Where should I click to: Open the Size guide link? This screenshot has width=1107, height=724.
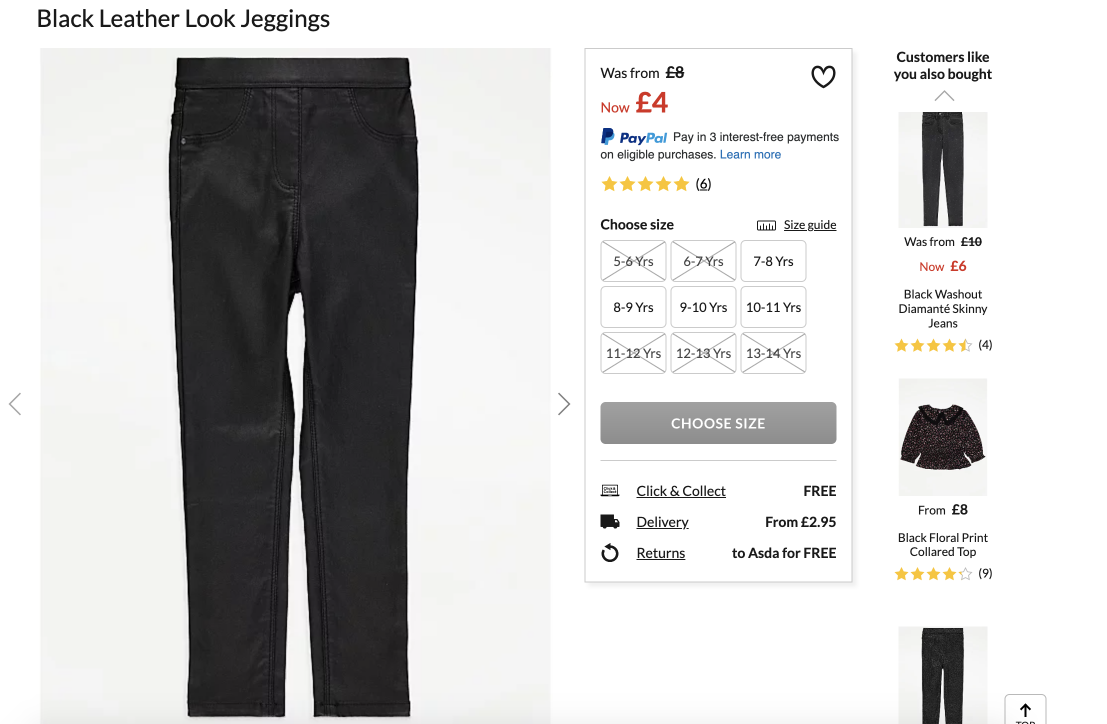click(x=809, y=225)
